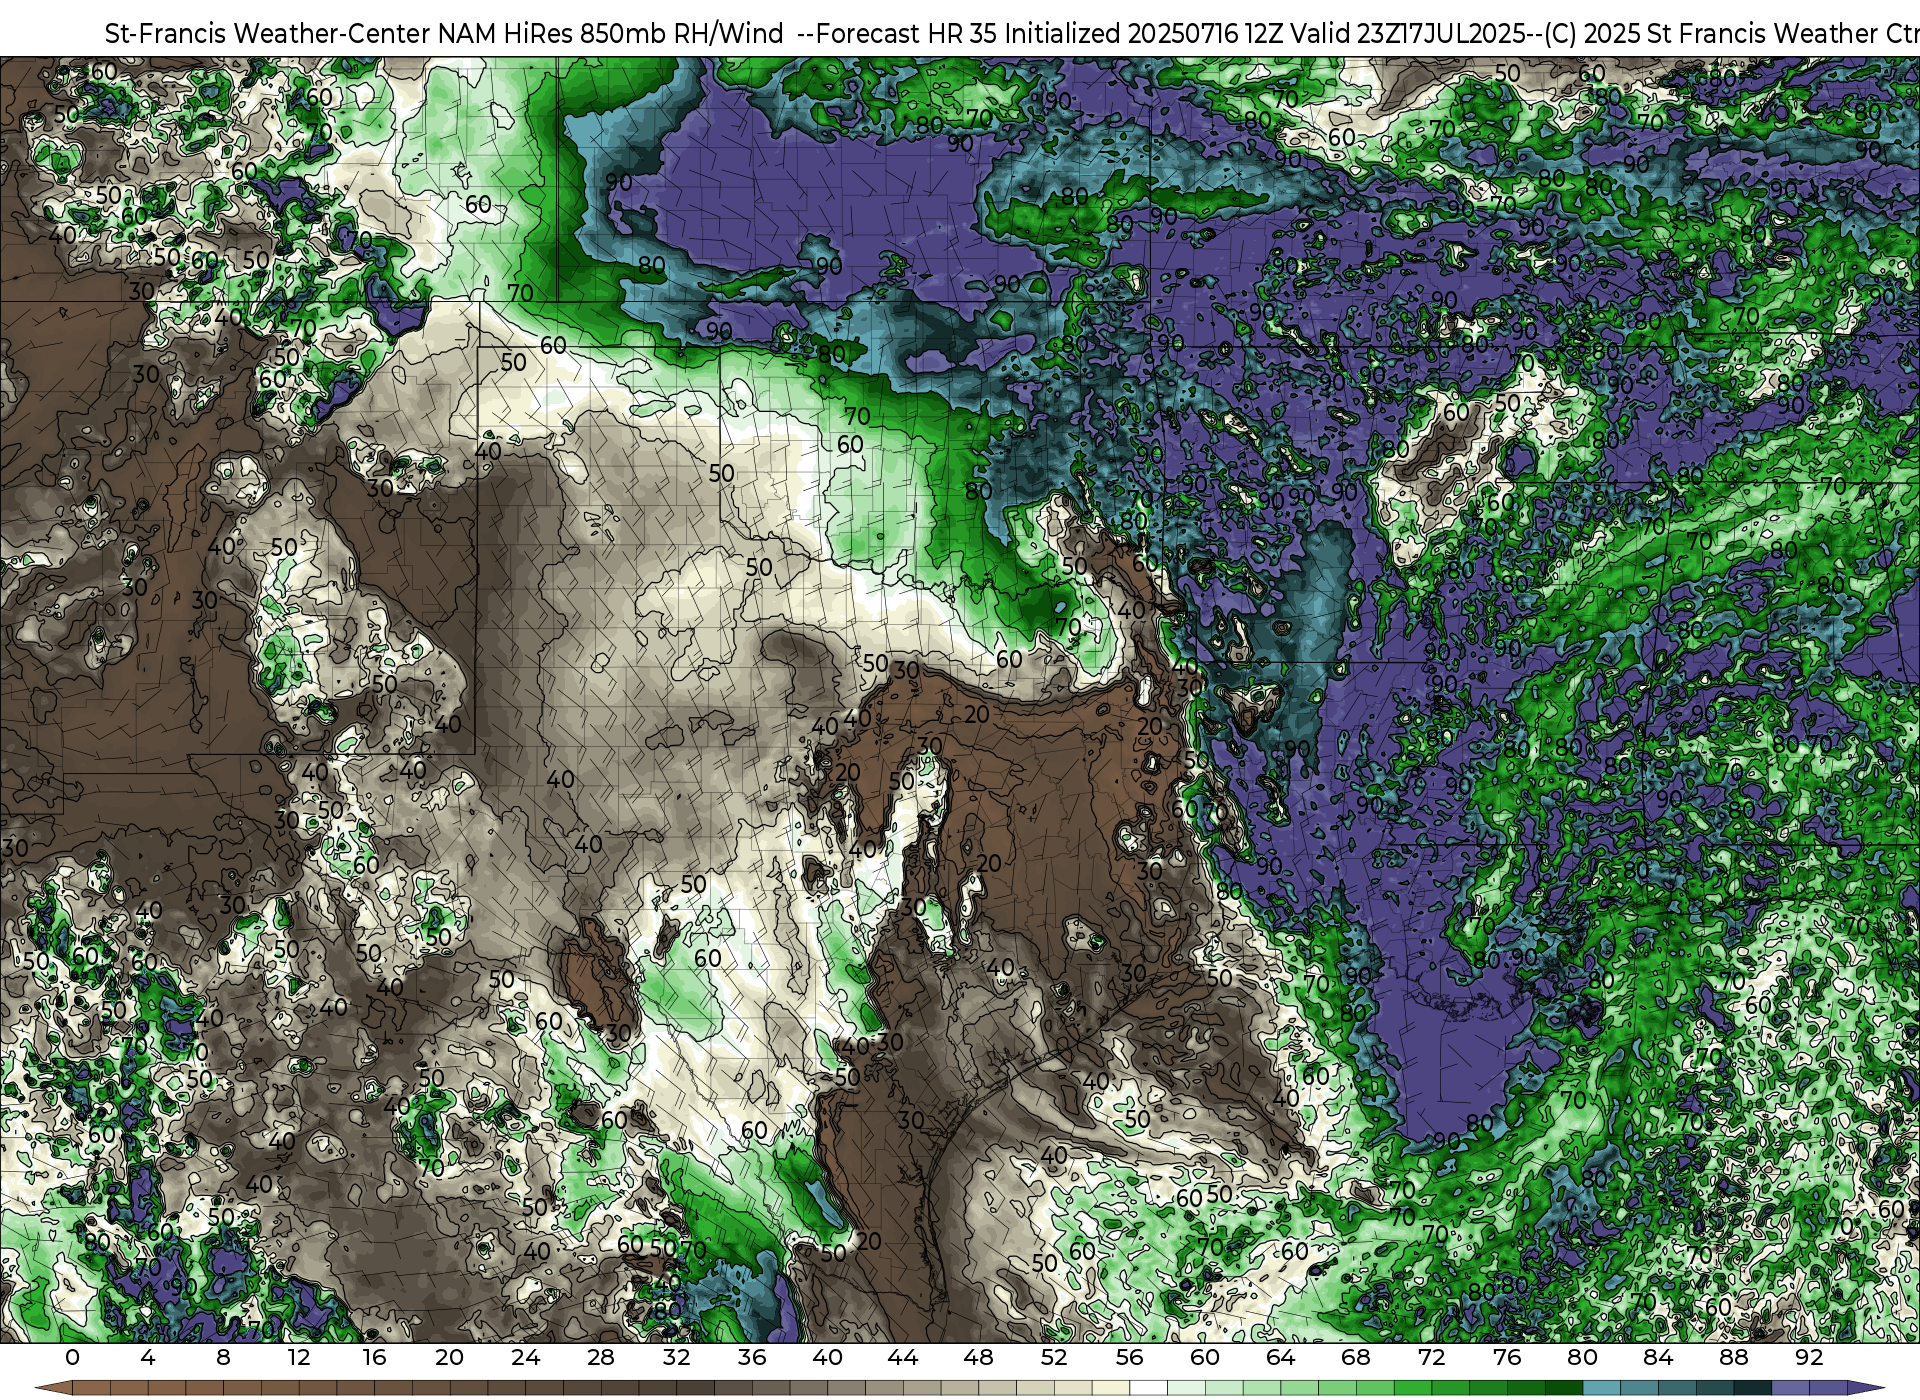
Task: Click the "(C) 2025 St Francis Weather" copyright text
Action: point(1711,33)
